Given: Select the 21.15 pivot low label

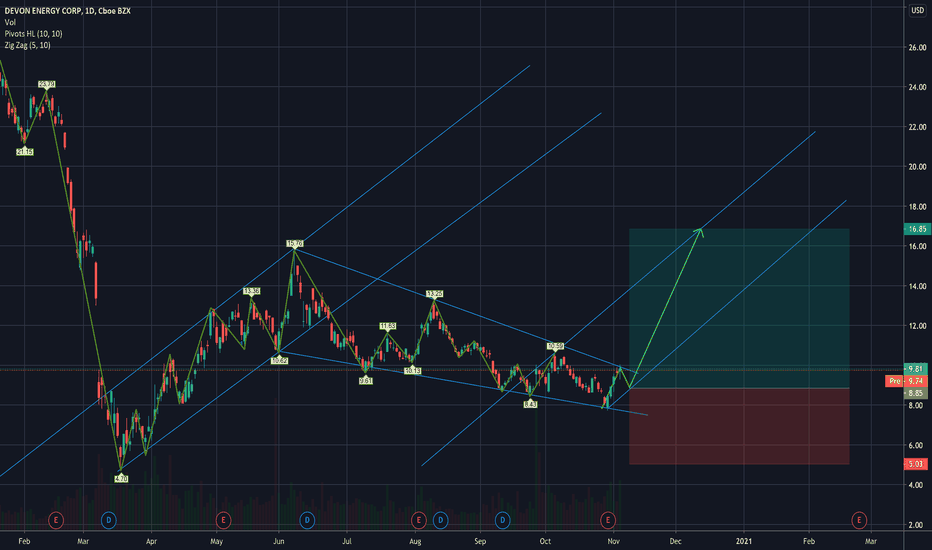Looking at the screenshot, I should point(24,152).
